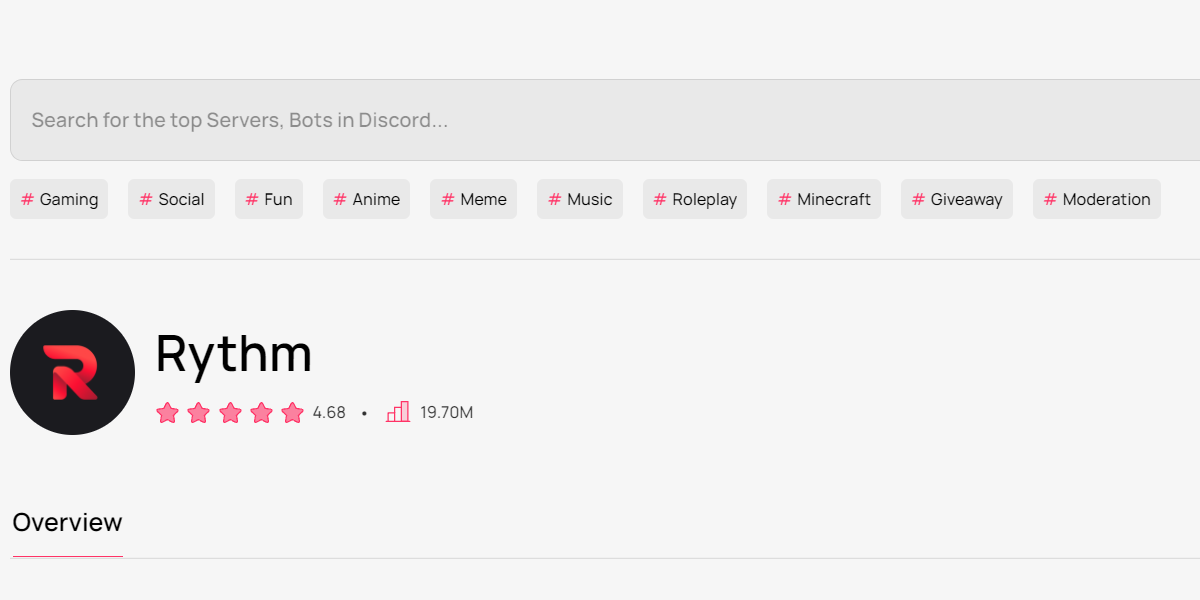Choose the Roleplay tag
The width and height of the screenshot is (1200, 600).
tap(694, 199)
